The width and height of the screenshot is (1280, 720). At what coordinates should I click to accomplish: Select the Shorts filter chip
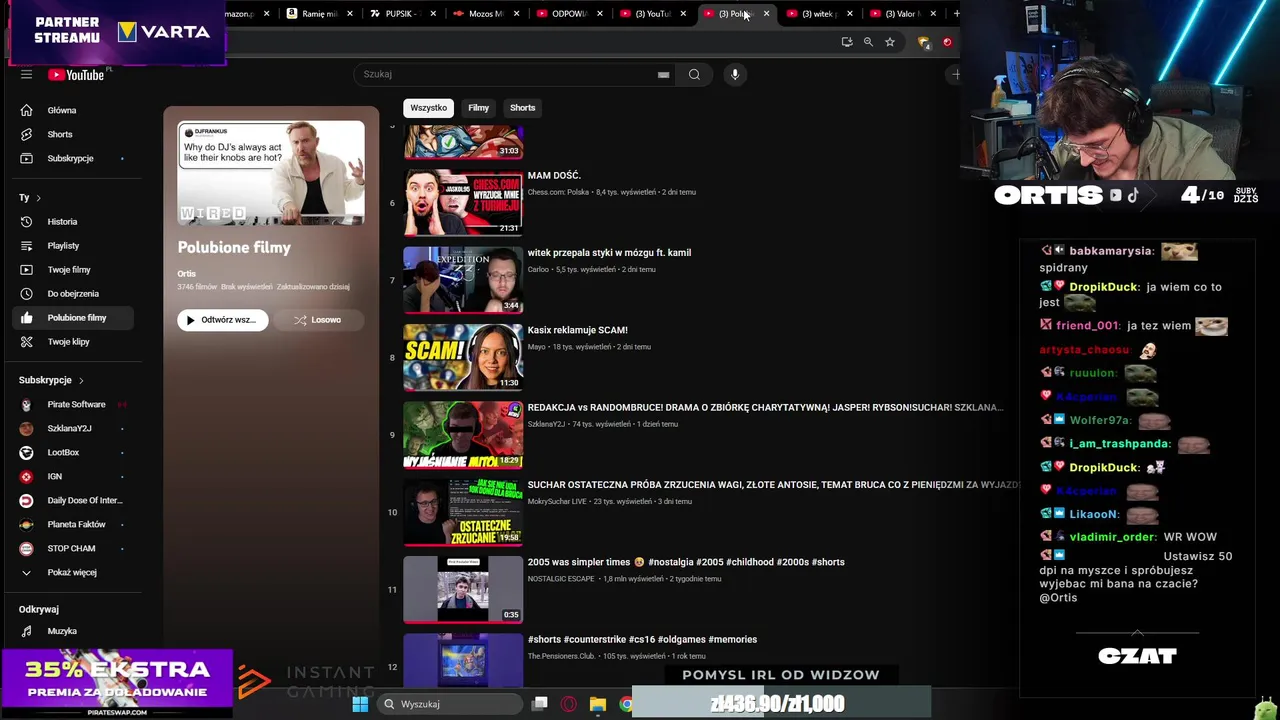[x=523, y=108]
